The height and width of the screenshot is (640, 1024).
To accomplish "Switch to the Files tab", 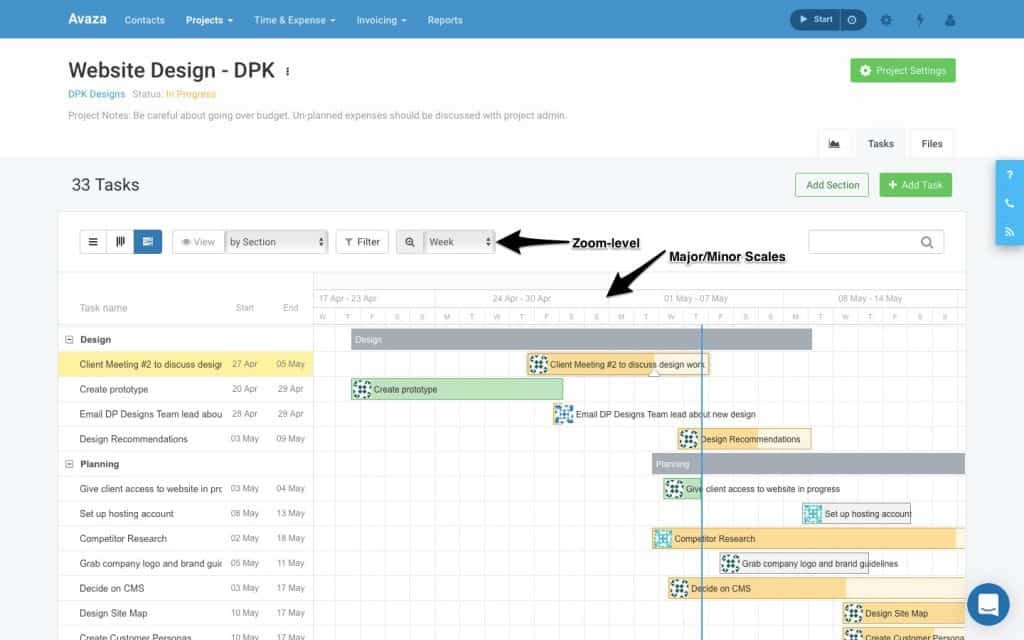I will point(931,143).
